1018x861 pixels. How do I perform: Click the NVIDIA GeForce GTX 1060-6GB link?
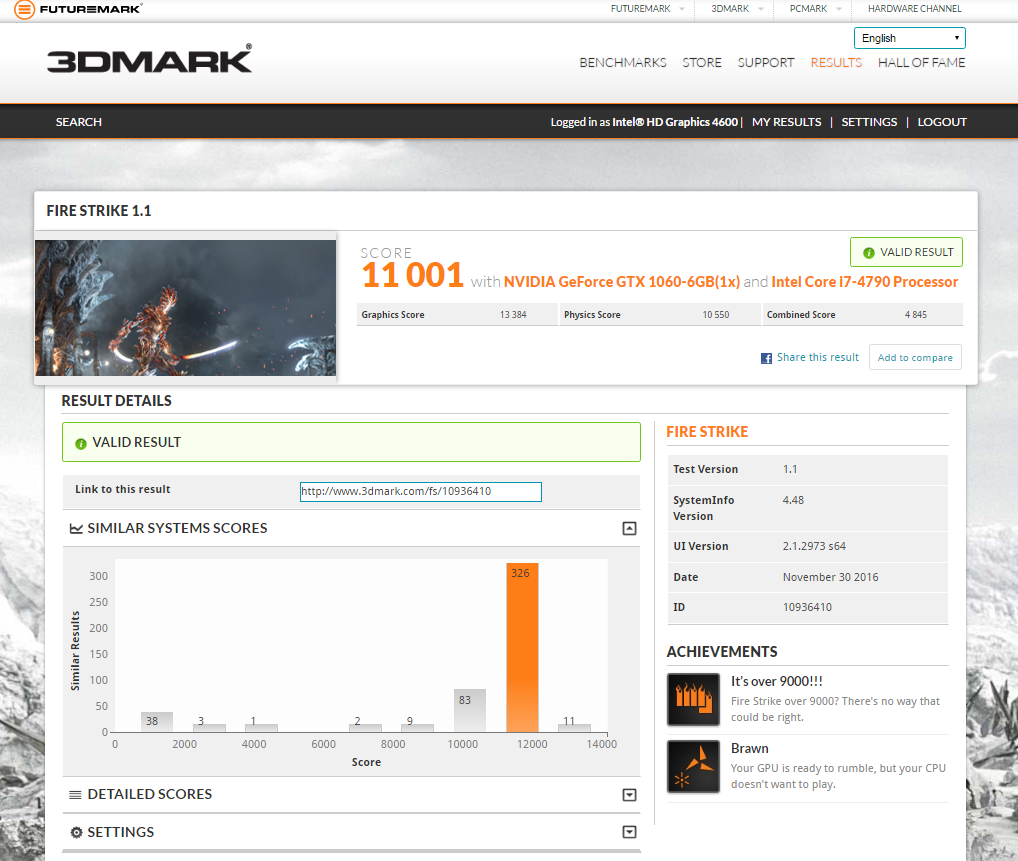[621, 281]
